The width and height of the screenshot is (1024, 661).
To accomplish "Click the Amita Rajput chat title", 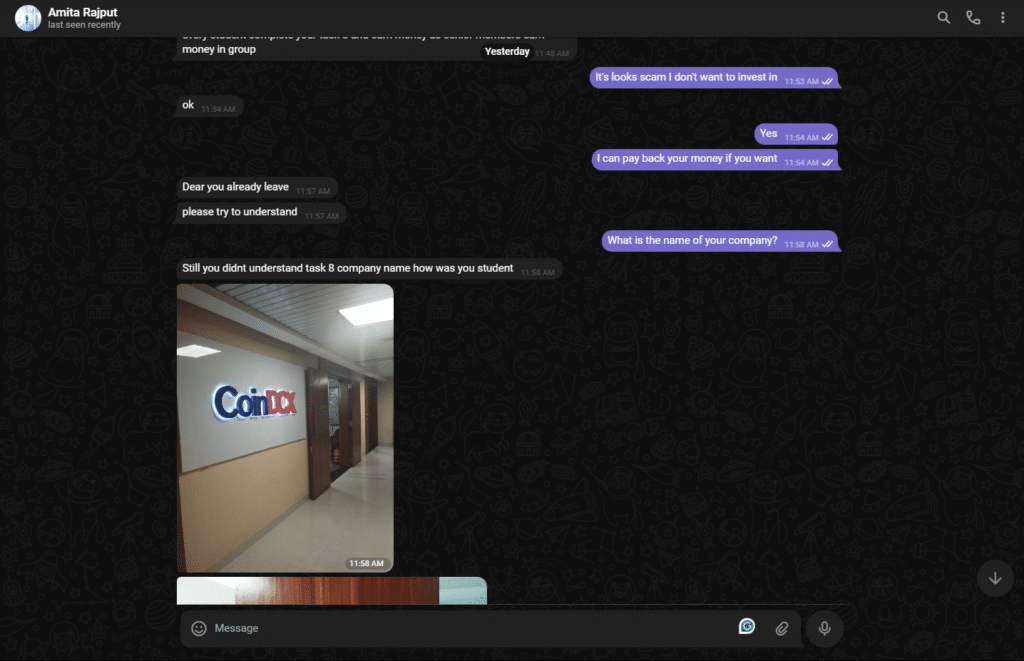I will pyautogui.click(x=82, y=12).
